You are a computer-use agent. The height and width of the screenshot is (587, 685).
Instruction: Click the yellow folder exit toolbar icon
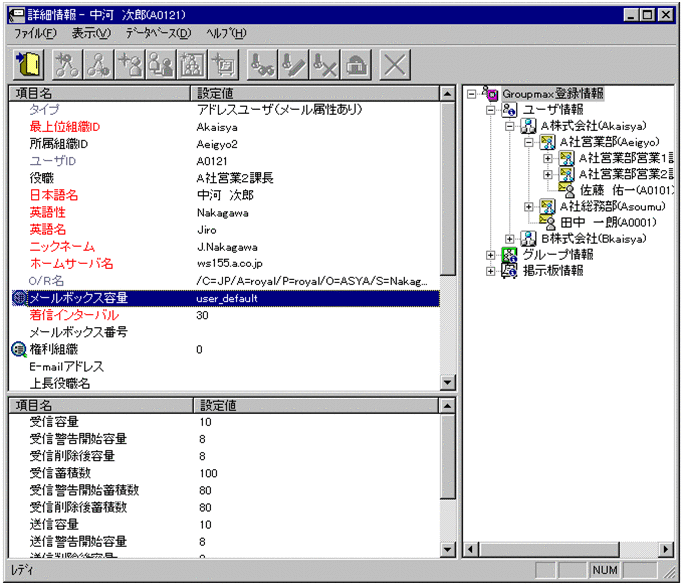(28, 65)
